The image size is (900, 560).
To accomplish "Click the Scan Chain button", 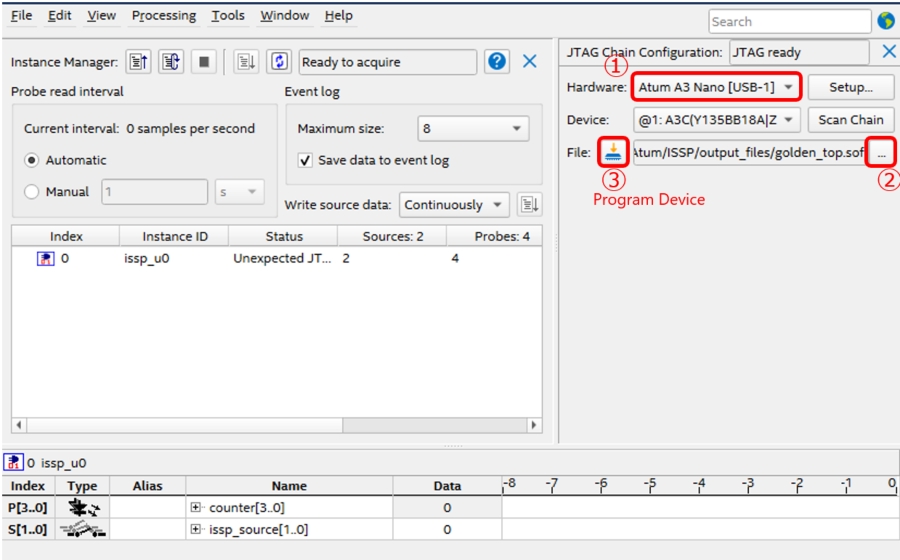I will (850, 120).
